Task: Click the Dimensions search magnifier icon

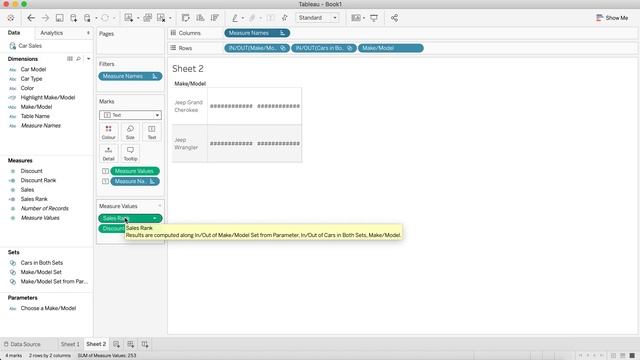Action: pos(78,59)
